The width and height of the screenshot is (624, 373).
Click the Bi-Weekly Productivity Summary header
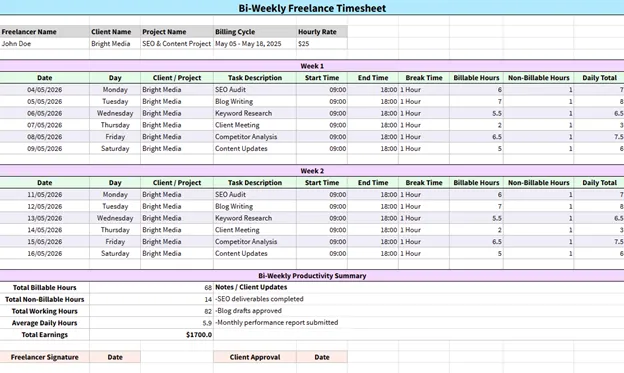click(312, 275)
